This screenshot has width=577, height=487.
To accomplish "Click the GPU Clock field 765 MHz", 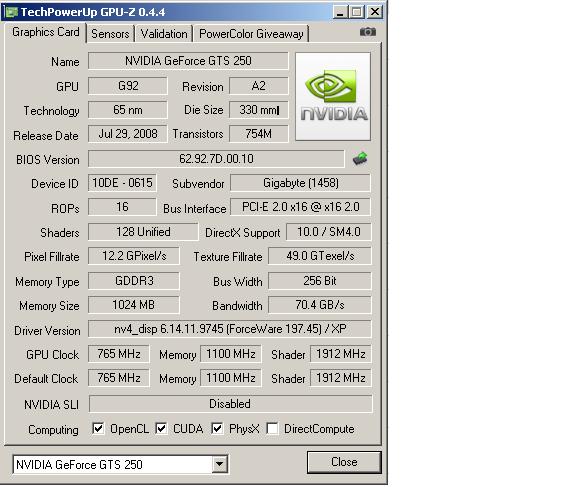I will tap(119, 354).
